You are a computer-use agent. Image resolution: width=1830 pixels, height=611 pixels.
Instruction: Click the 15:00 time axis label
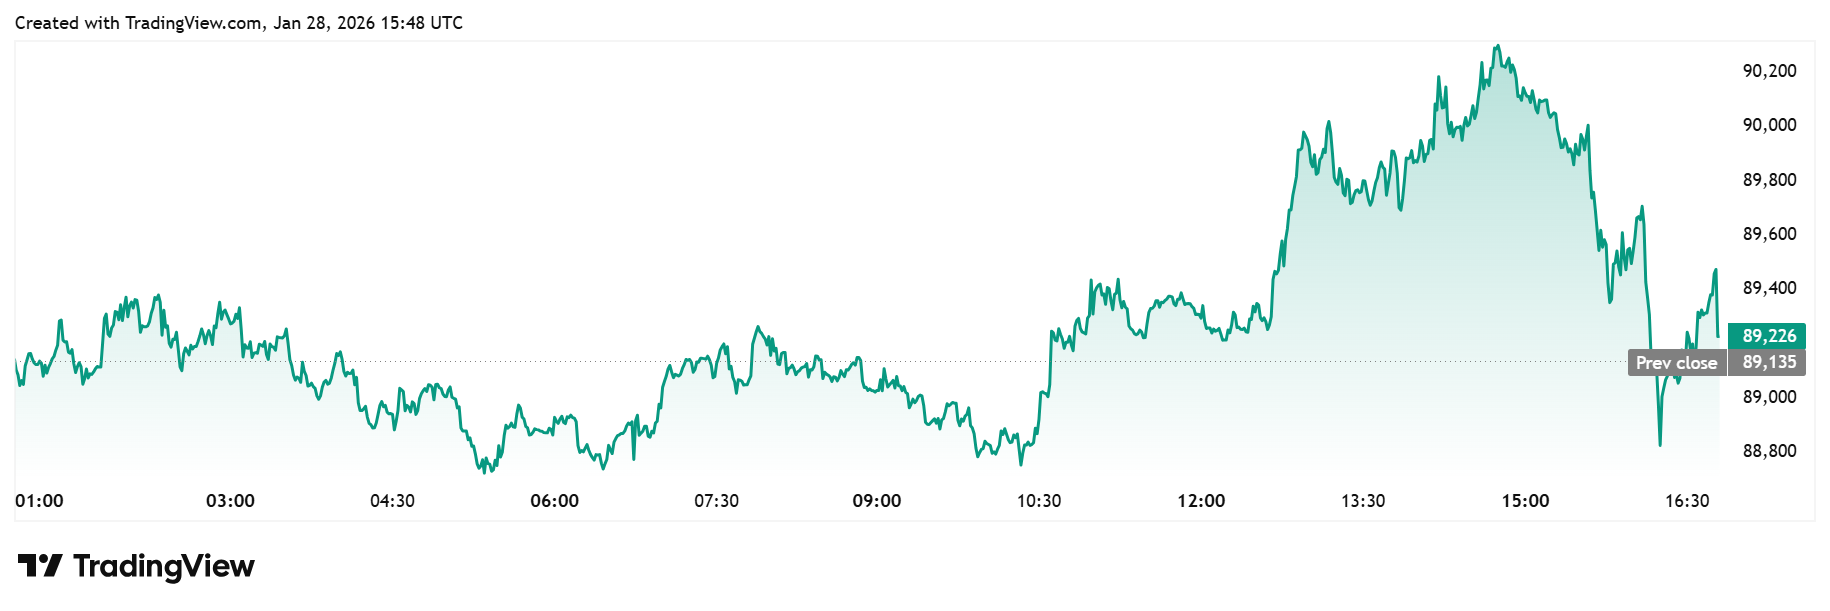click(1525, 501)
